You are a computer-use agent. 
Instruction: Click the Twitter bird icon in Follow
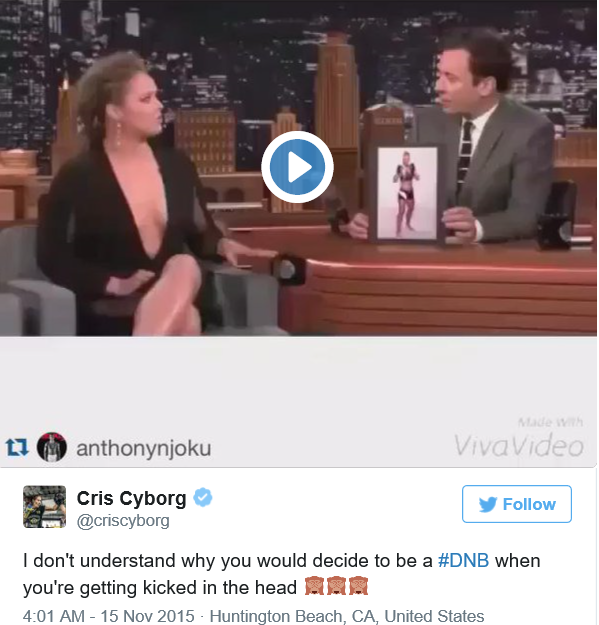coord(488,504)
